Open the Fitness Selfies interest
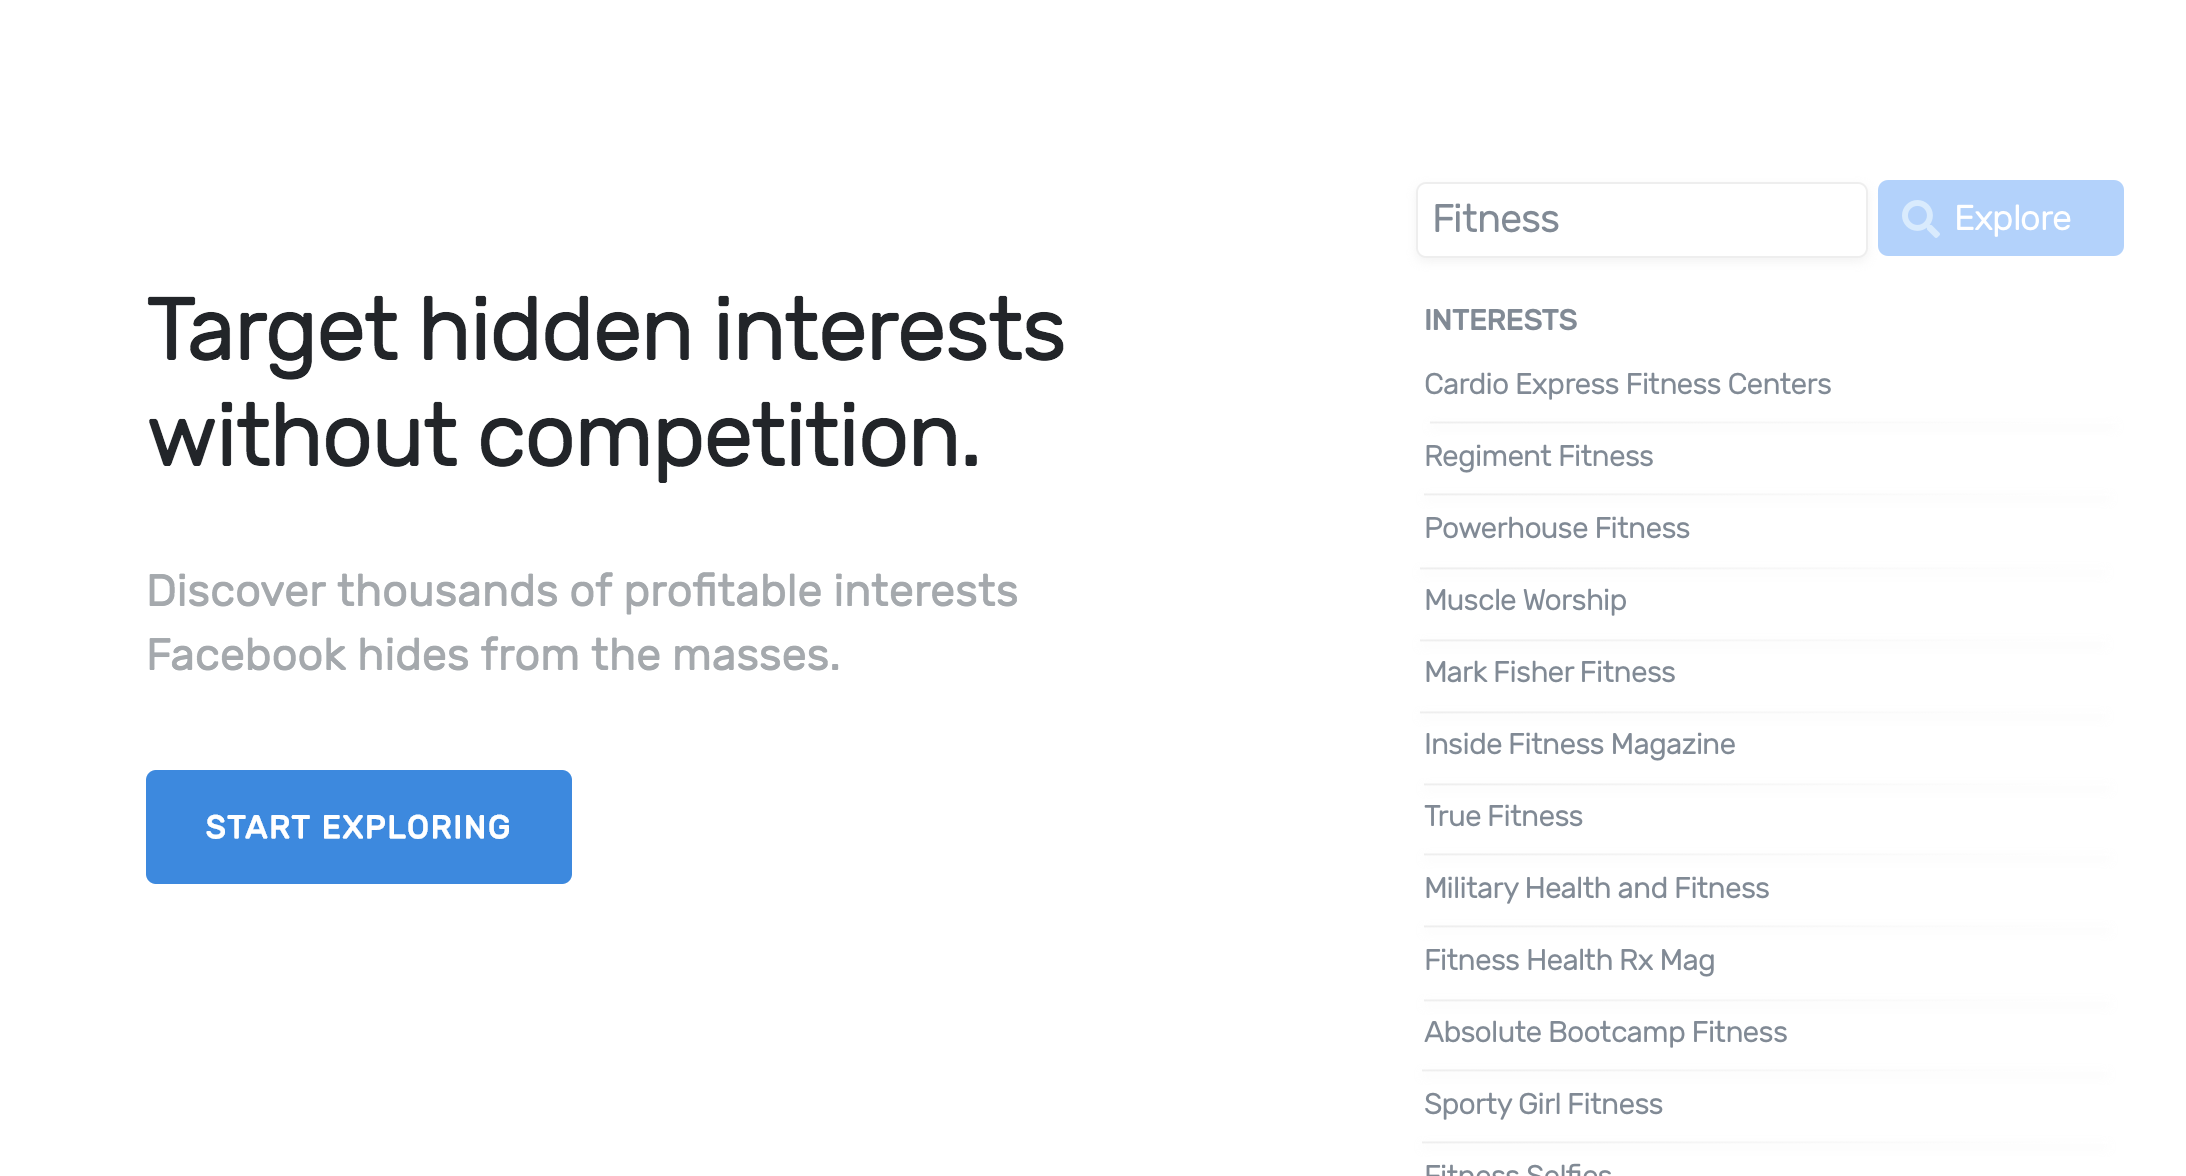This screenshot has width=2186, height=1176. 1517,1168
